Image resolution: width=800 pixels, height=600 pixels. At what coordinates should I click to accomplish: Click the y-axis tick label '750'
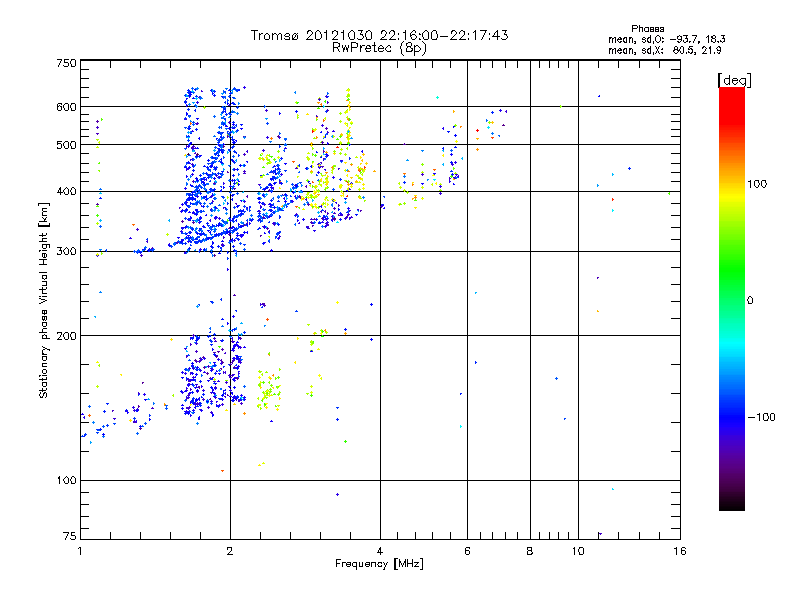(66, 63)
